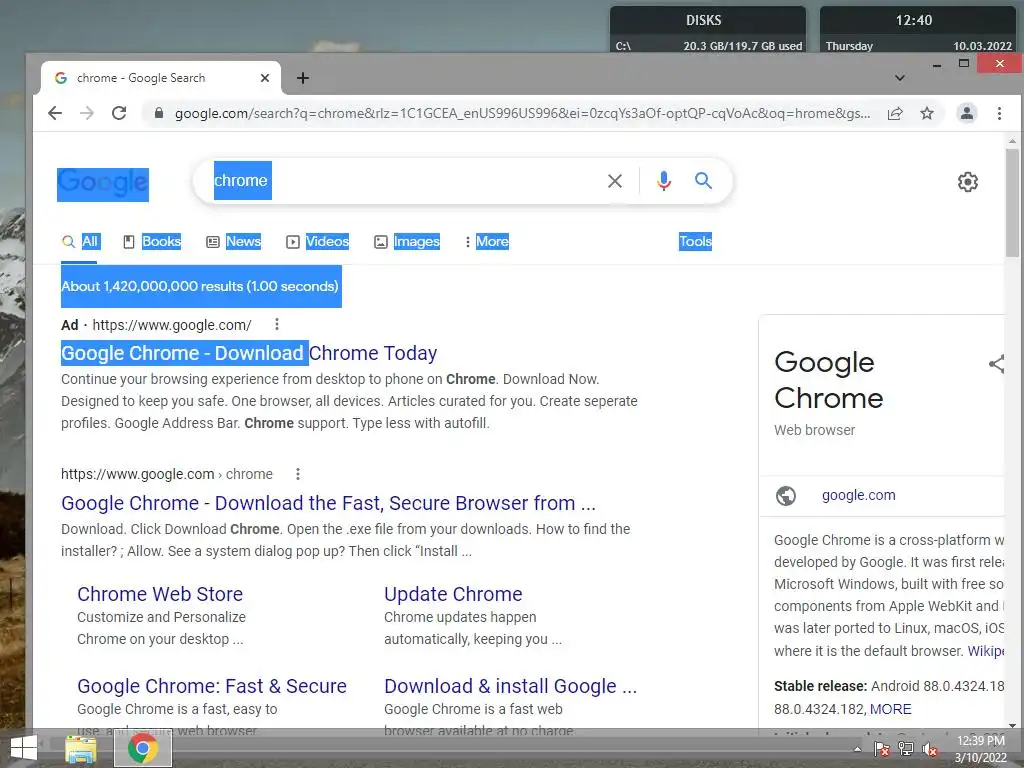Open the three-dot menu beside the Ad URL

pyautogui.click(x=277, y=325)
